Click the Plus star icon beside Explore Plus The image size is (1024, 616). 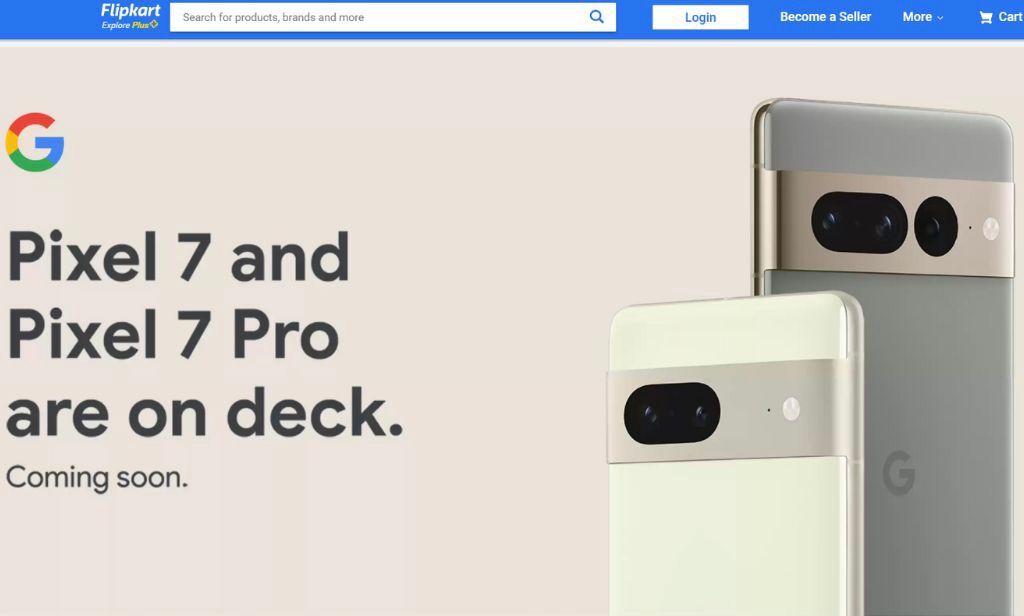154,25
